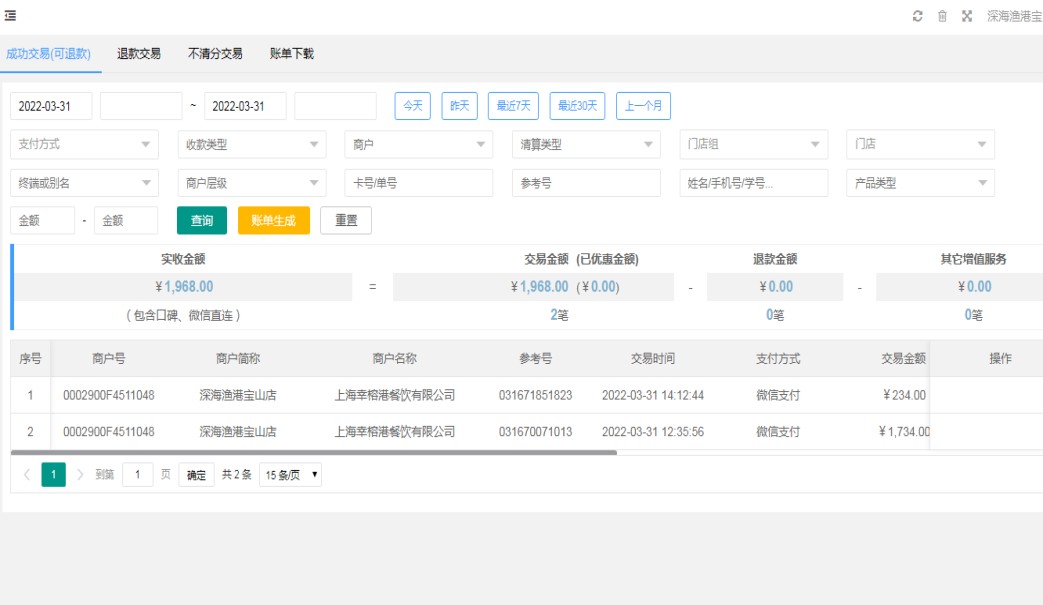Expand the 收款类型 dropdown
Viewport: 1043px width, 605px height.
click(x=251, y=144)
